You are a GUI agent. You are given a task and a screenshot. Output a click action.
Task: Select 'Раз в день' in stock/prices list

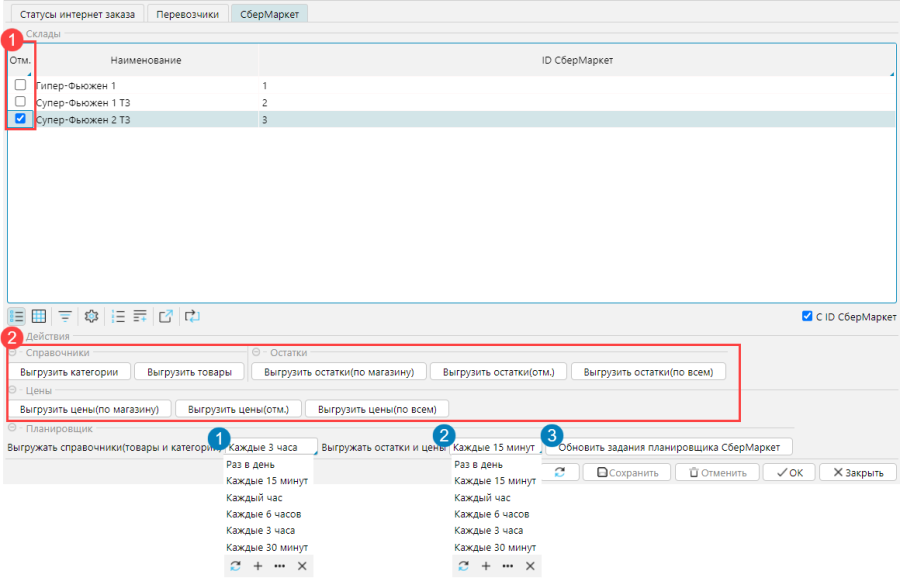[478, 464]
